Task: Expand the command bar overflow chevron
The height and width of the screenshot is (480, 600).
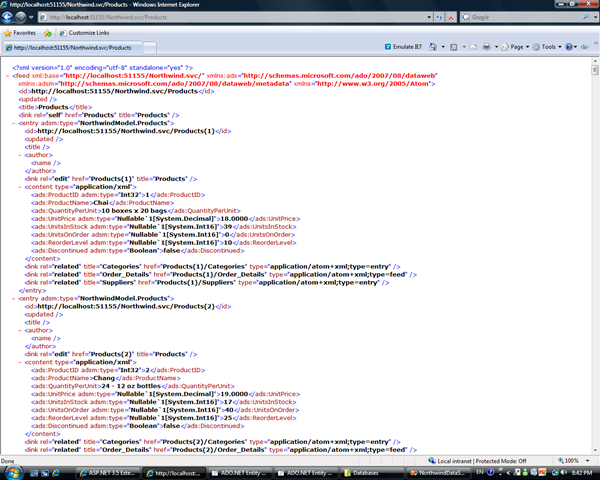Action: click(x=596, y=43)
